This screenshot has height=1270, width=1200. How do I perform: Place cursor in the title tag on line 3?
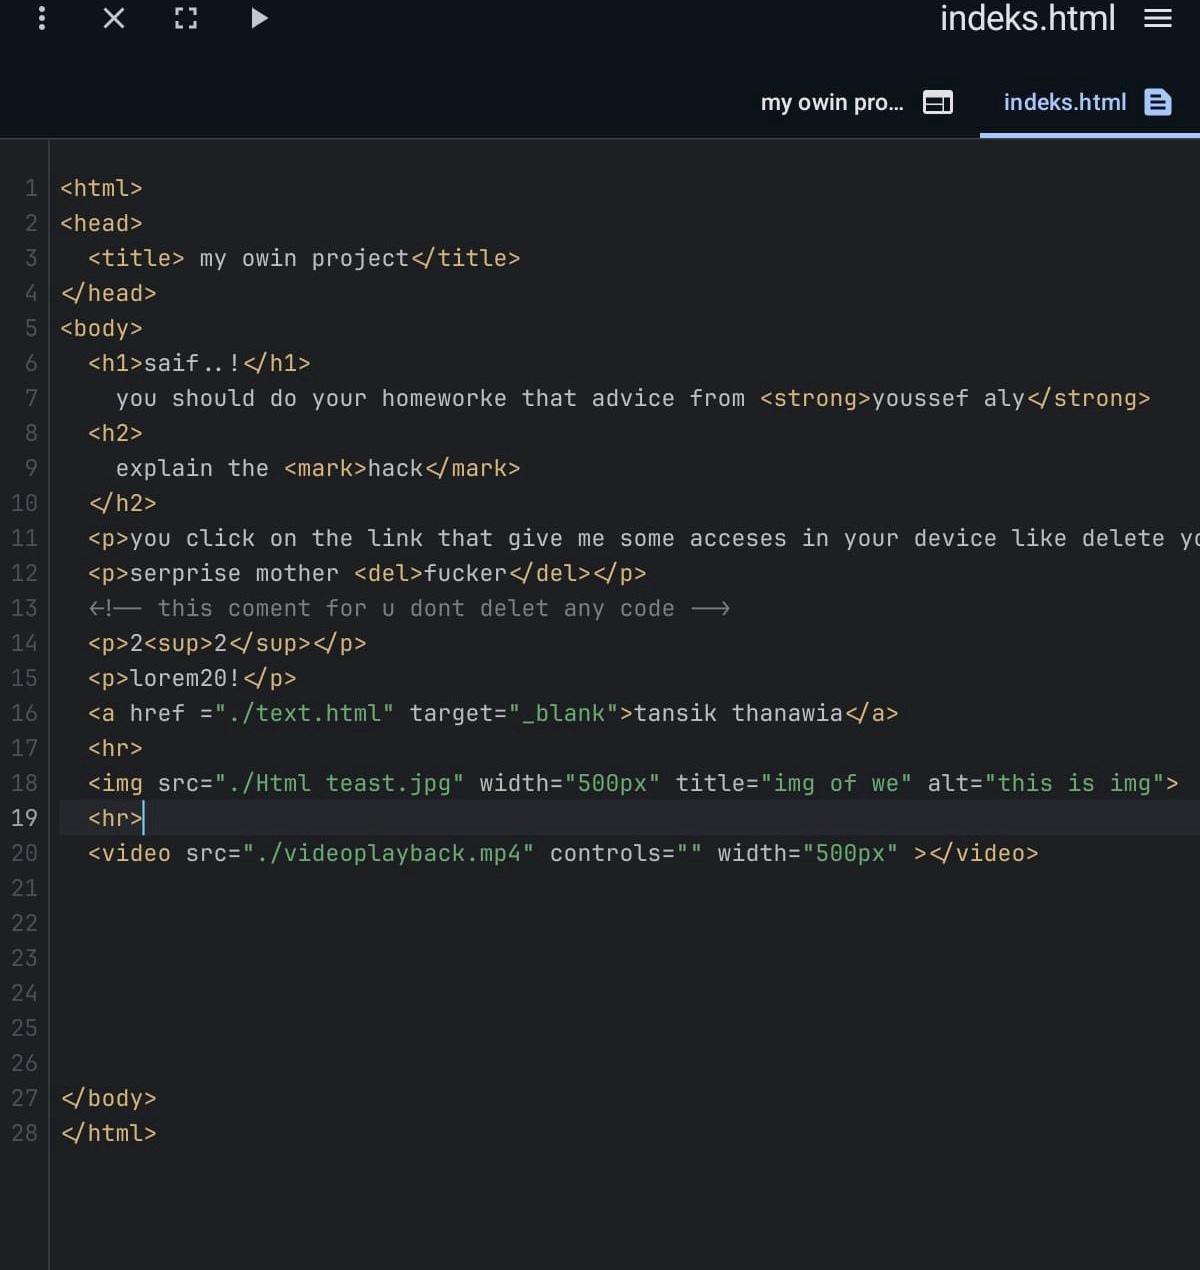pyautogui.click(x=304, y=258)
